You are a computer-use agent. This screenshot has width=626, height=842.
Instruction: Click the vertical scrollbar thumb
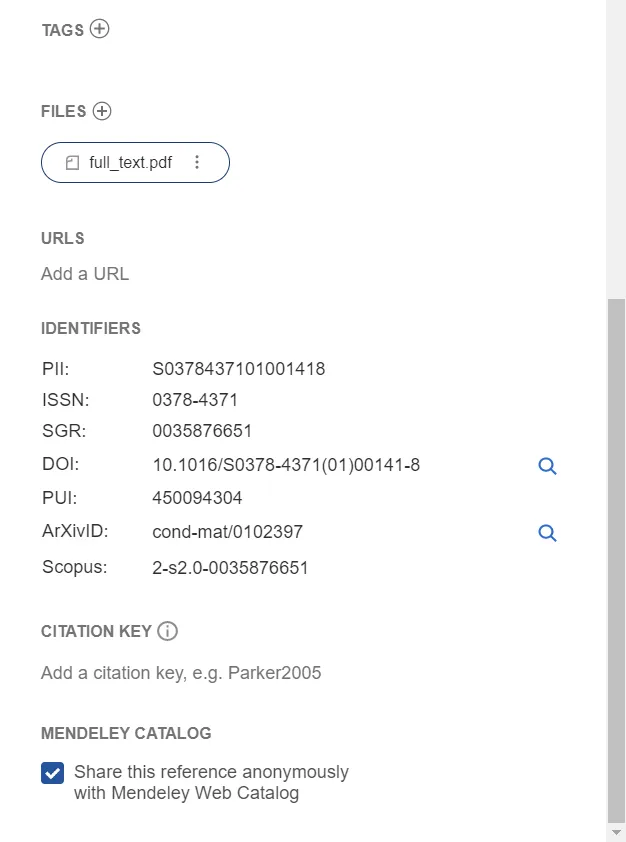click(x=616, y=560)
